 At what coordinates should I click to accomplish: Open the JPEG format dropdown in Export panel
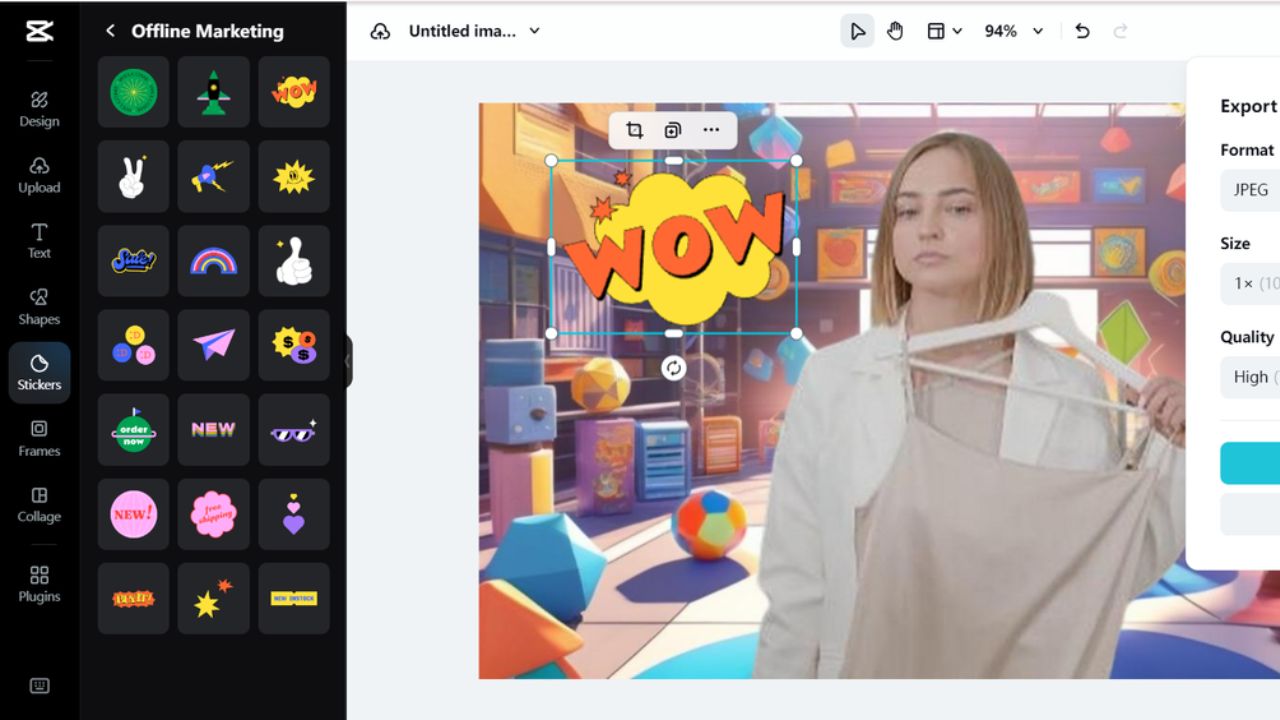coord(1252,190)
